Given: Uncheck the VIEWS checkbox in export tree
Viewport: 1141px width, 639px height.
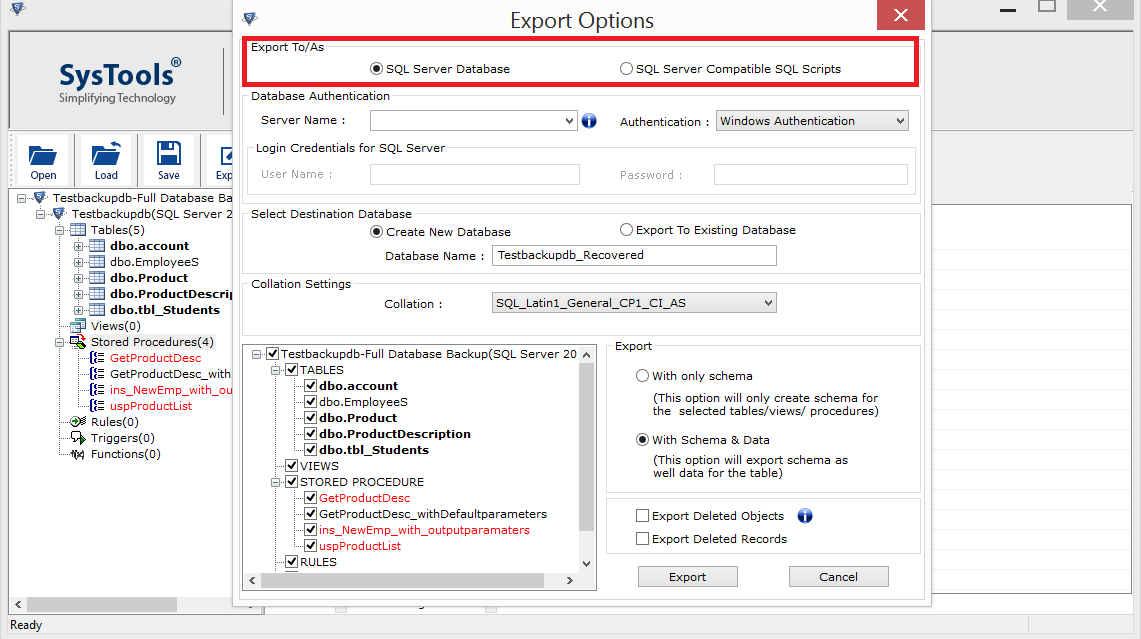Looking at the screenshot, I should coord(292,466).
